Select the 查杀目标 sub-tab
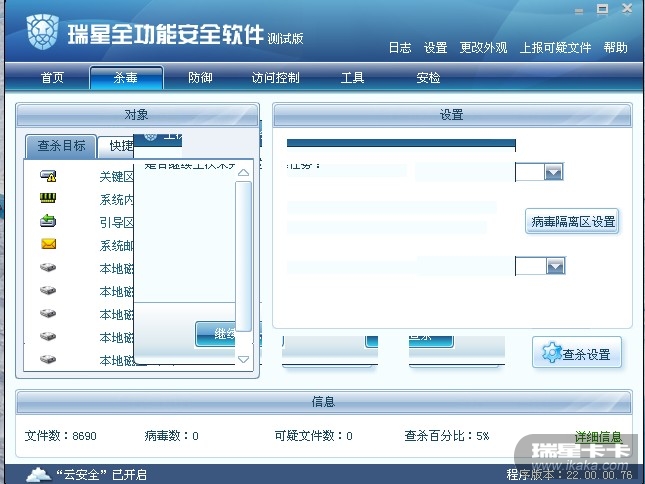Screen dimensions: 645x484 [61, 146]
